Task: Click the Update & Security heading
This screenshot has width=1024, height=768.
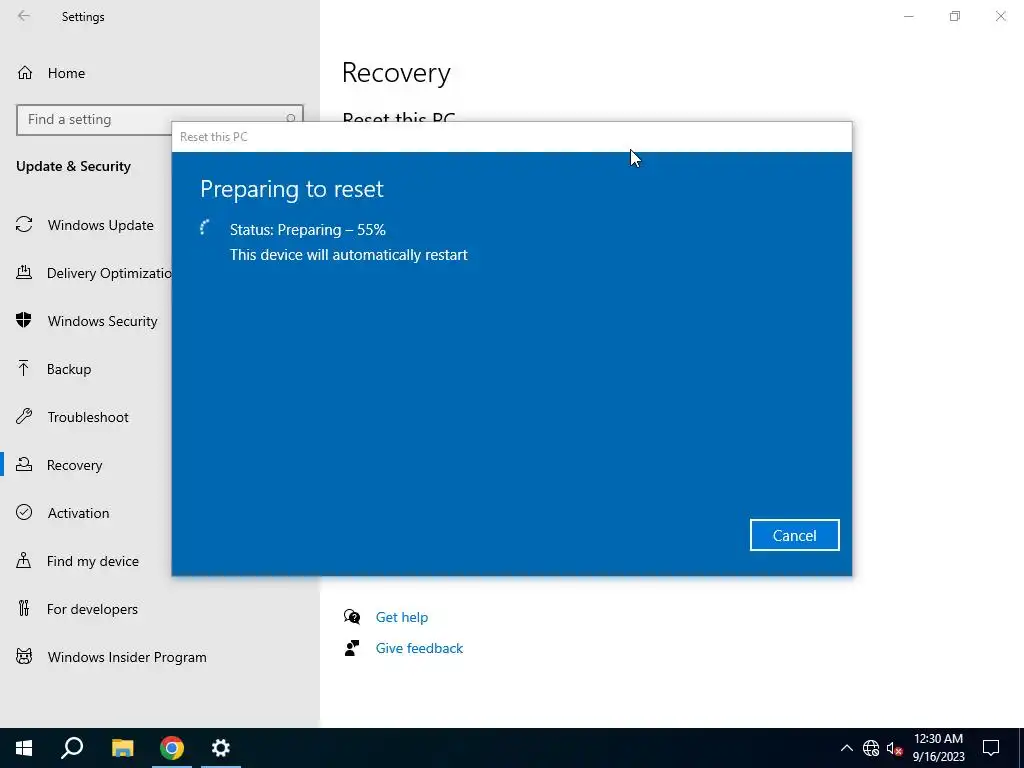Action: [x=74, y=166]
